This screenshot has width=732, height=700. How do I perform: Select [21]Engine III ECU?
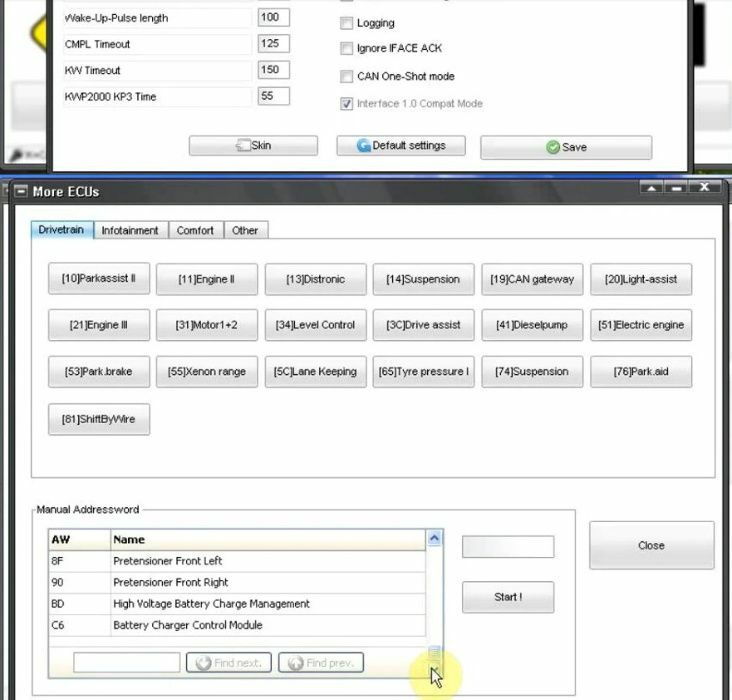click(99, 325)
